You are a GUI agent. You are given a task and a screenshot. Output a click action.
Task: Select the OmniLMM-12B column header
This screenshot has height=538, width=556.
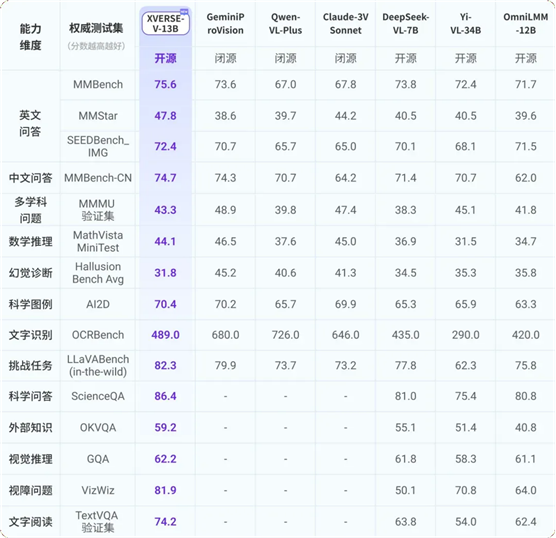526,24
